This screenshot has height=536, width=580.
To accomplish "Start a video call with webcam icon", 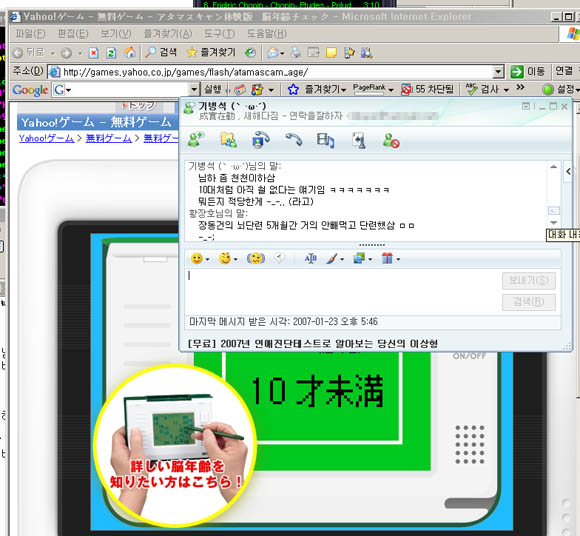I will point(261,140).
